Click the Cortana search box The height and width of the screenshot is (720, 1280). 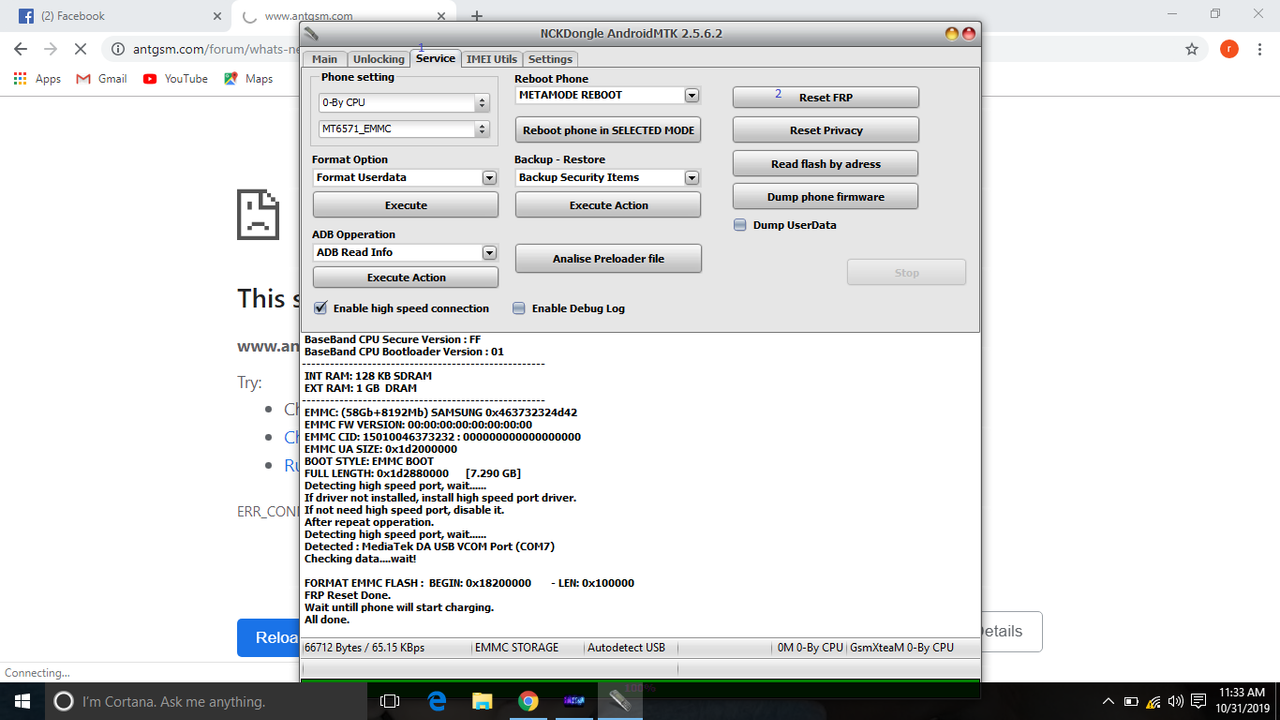click(208, 702)
